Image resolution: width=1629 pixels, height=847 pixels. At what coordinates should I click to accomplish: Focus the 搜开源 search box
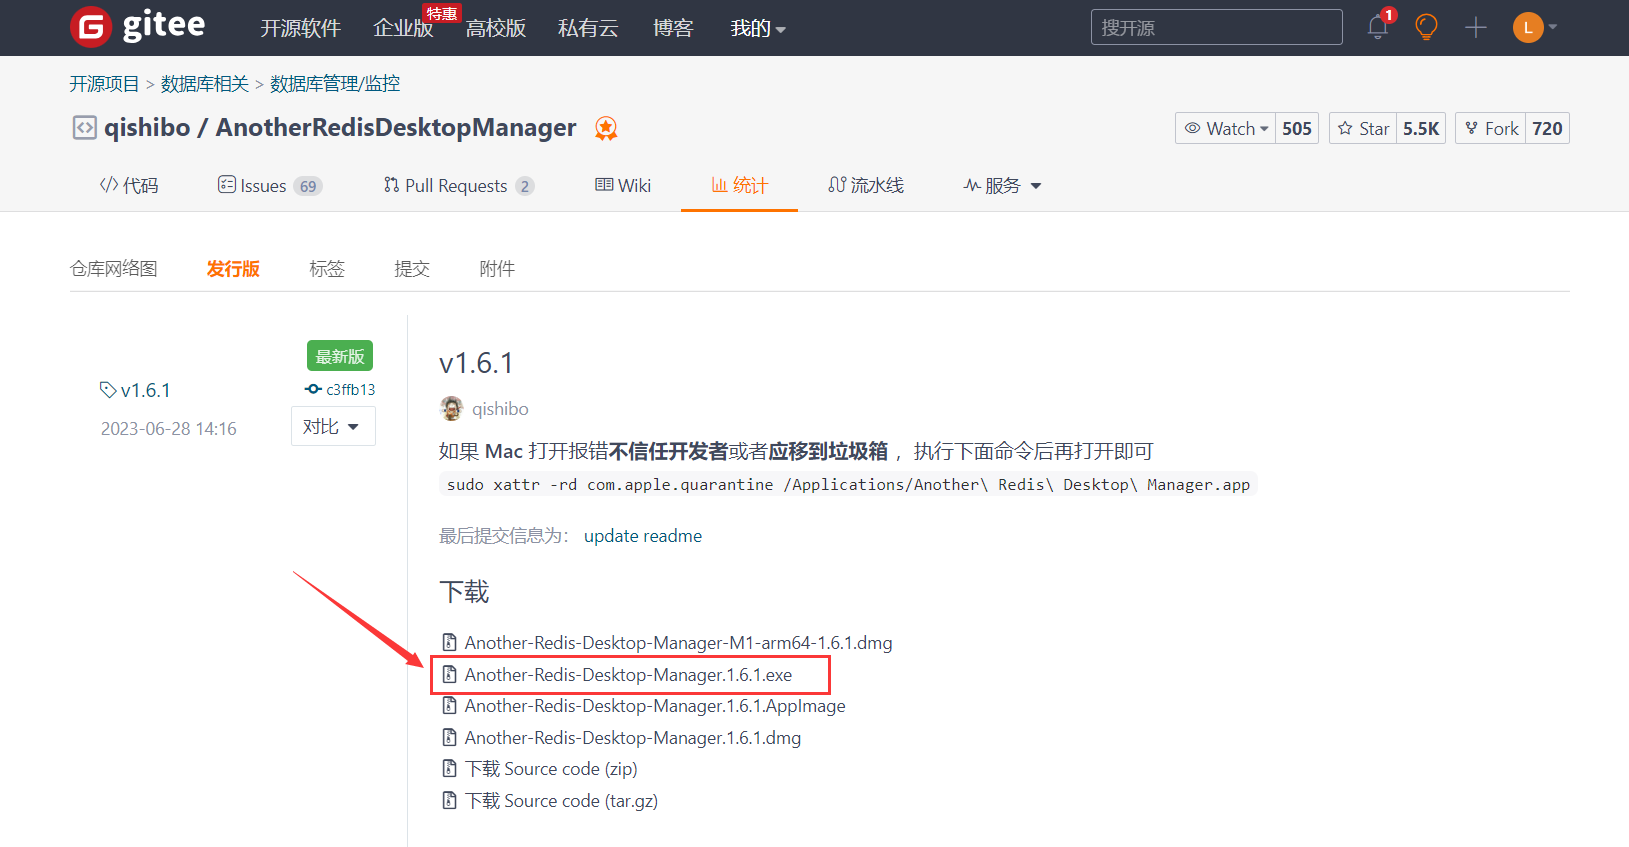click(x=1215, y=28)
